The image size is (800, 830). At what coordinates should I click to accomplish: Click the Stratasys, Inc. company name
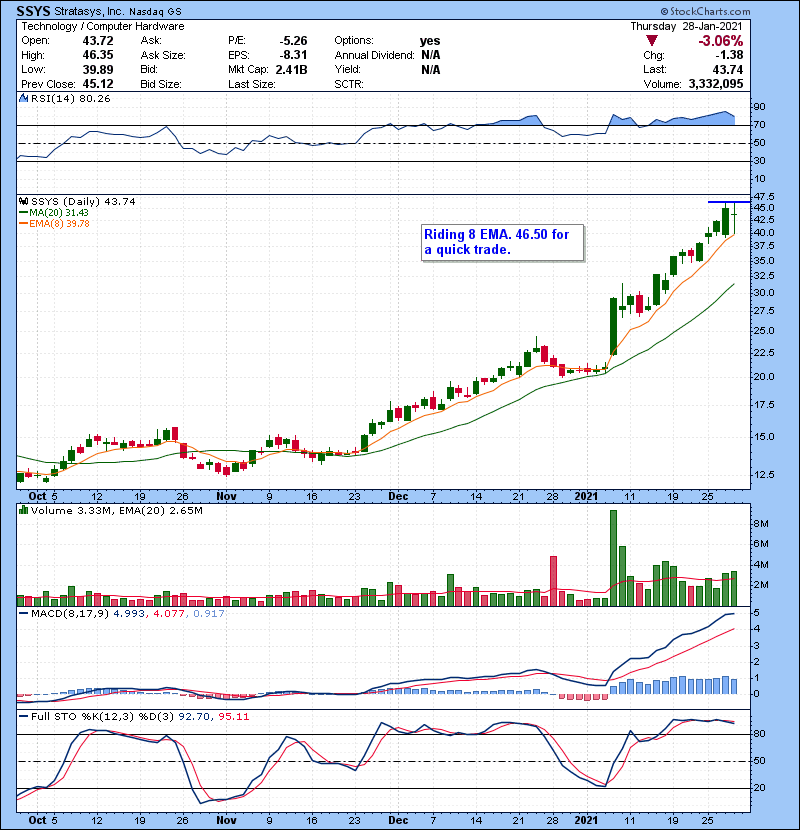(89, 11)
